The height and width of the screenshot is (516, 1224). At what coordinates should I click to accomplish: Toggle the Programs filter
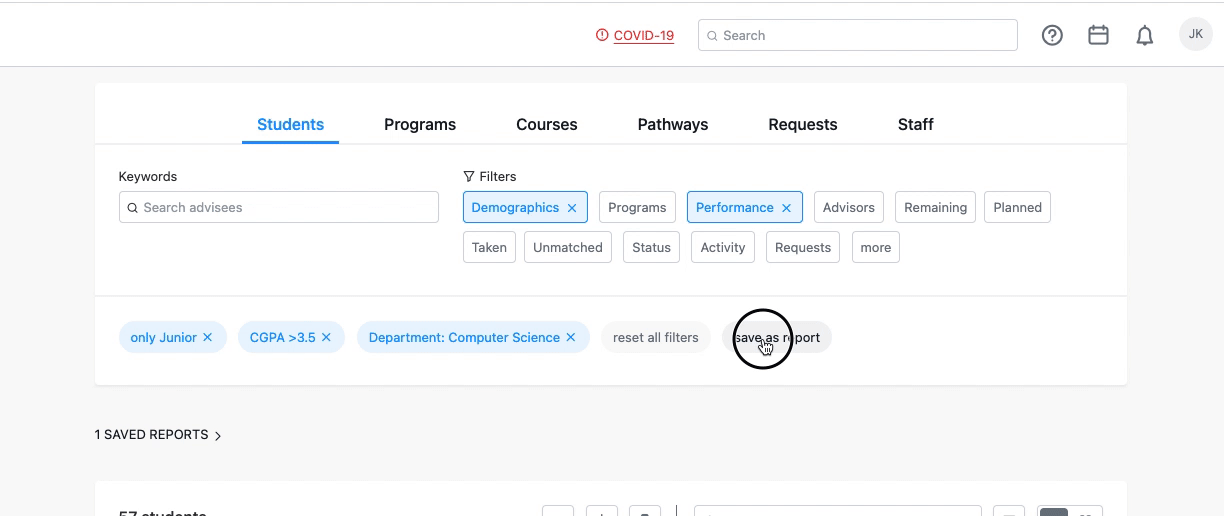click(x=637, y=208)
